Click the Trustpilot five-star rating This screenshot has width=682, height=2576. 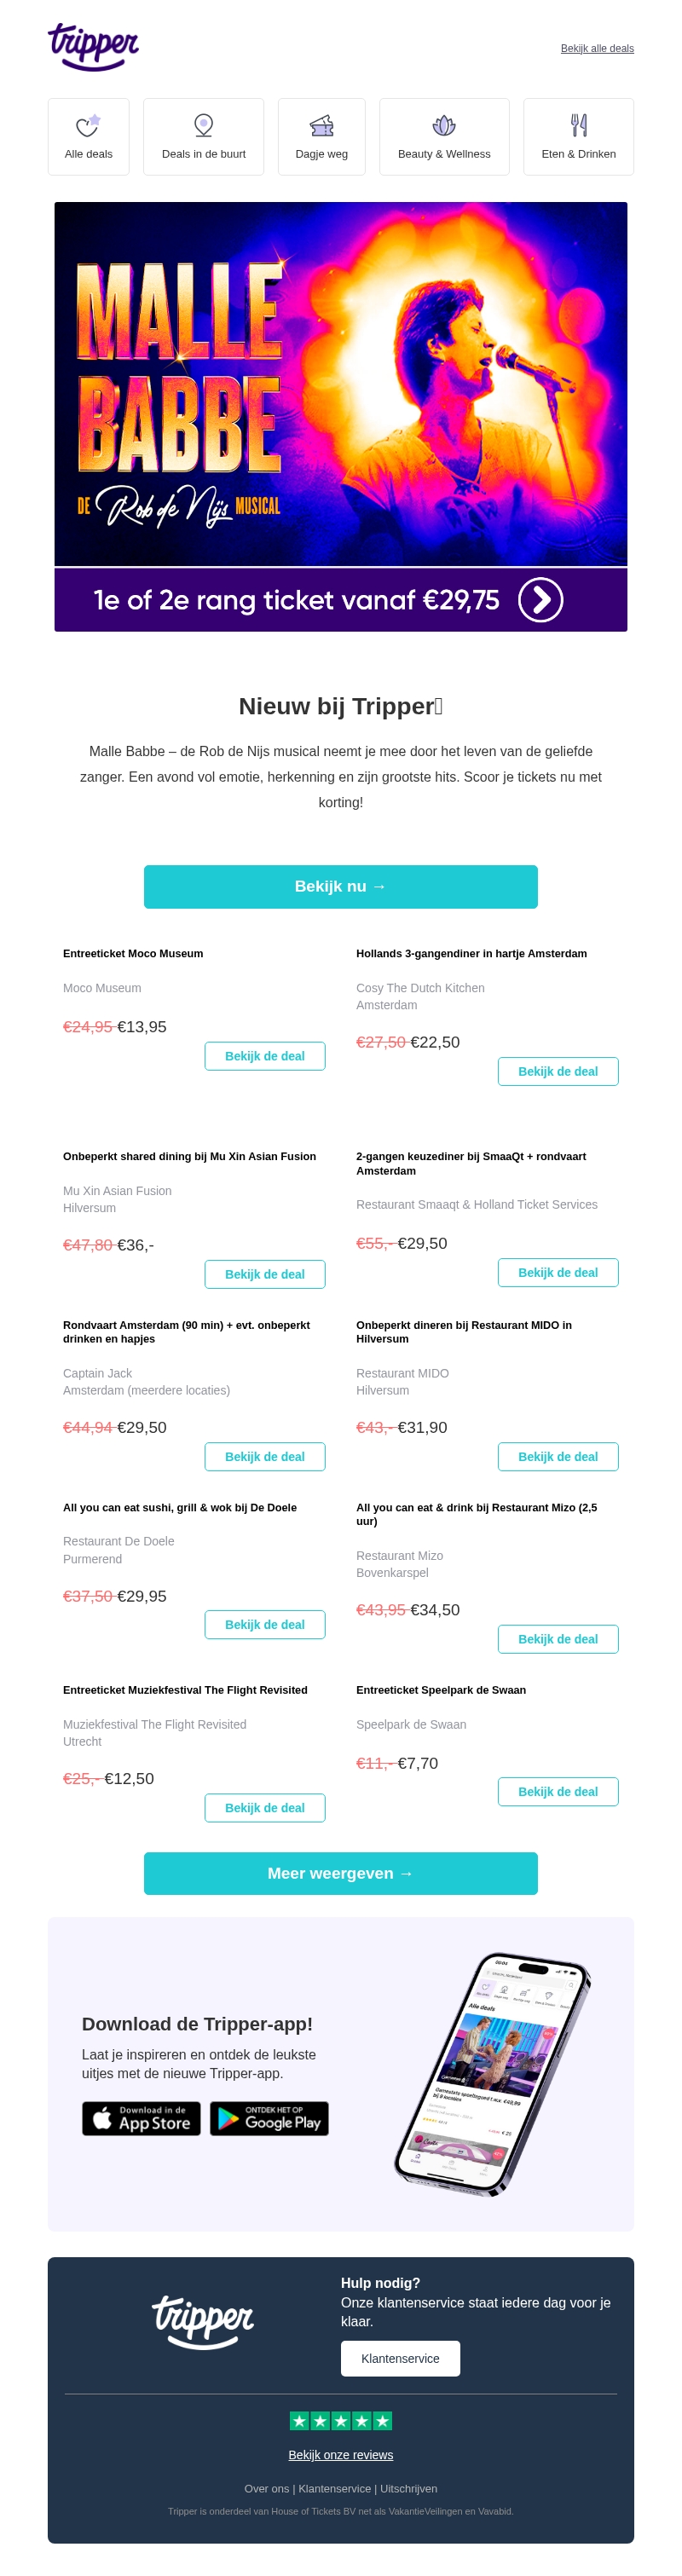340,2420
